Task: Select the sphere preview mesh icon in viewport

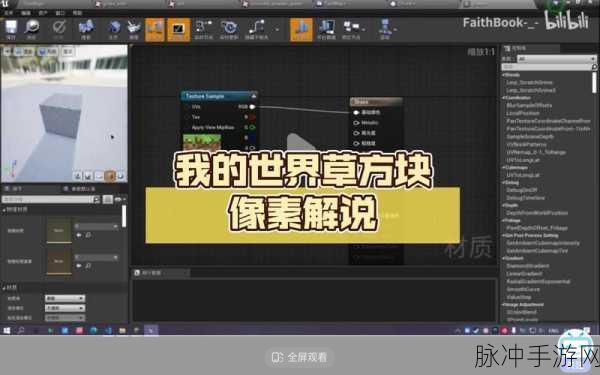Action: pos(88,176)
